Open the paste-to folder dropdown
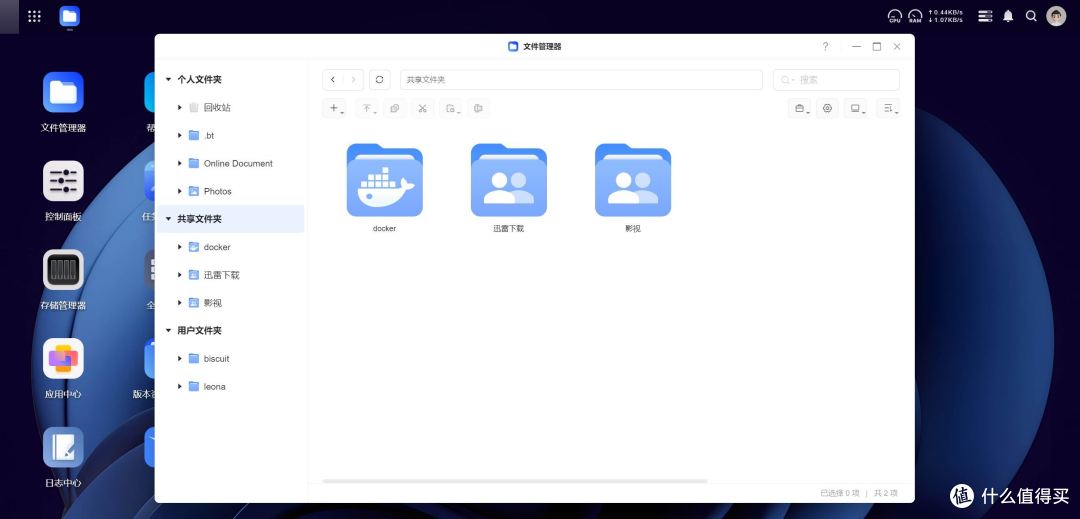Screen dimensions: 1080x519 click(451, 108)
